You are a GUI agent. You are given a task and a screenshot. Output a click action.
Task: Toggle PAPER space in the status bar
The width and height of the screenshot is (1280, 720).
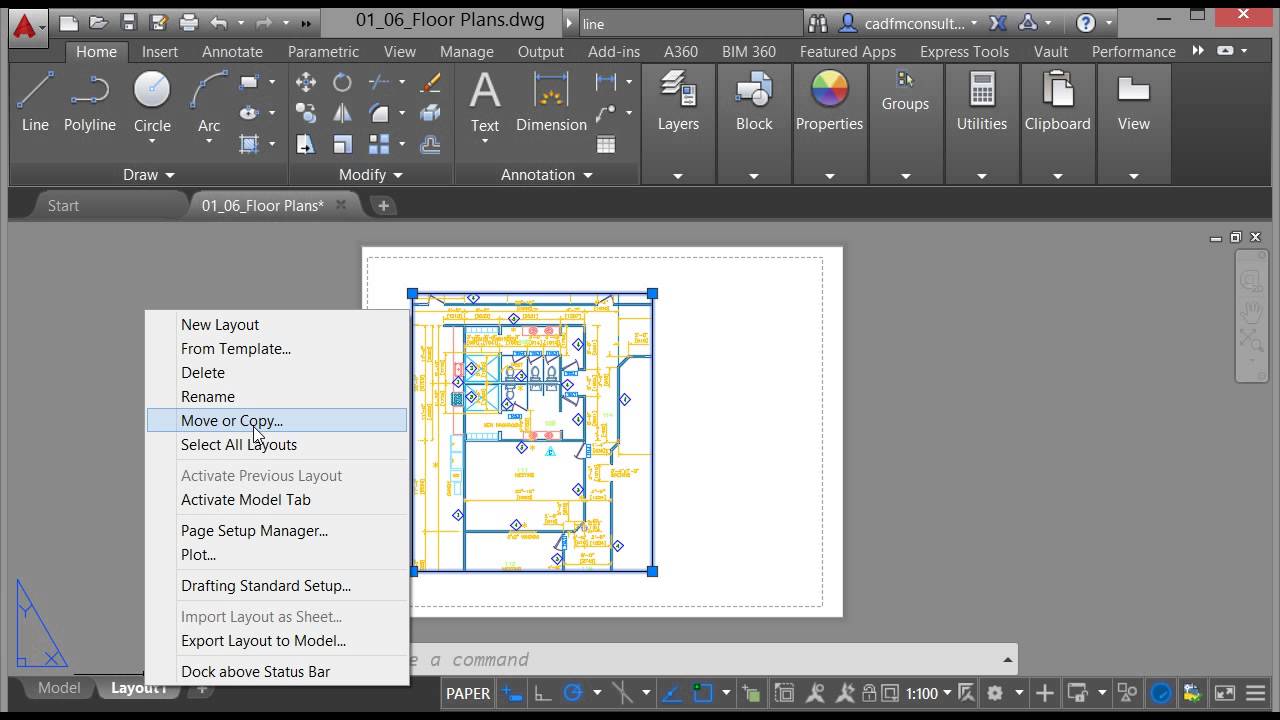(467, 693)
